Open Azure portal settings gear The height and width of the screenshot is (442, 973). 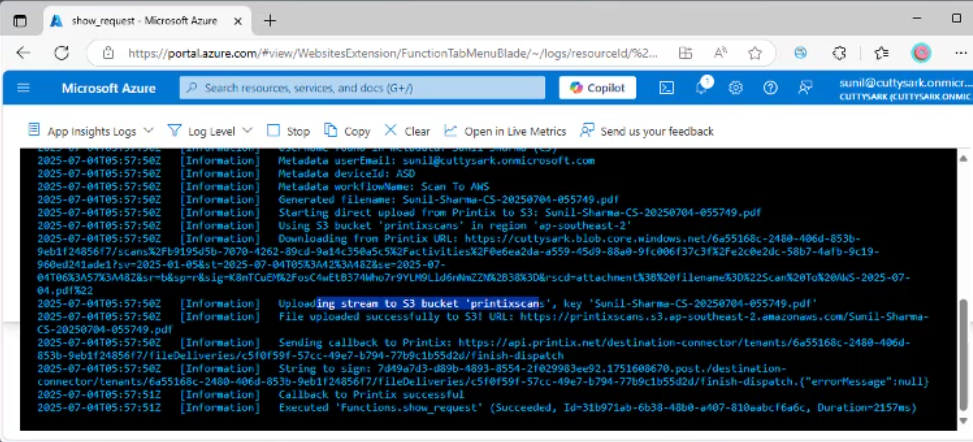click(736, 88)
